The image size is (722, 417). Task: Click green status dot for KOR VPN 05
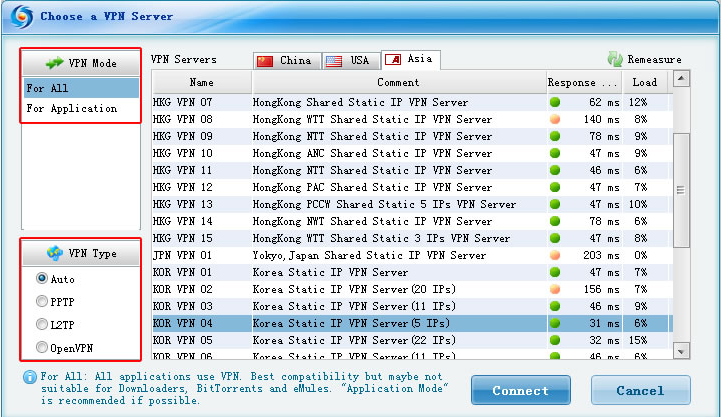tap(555, 340)
